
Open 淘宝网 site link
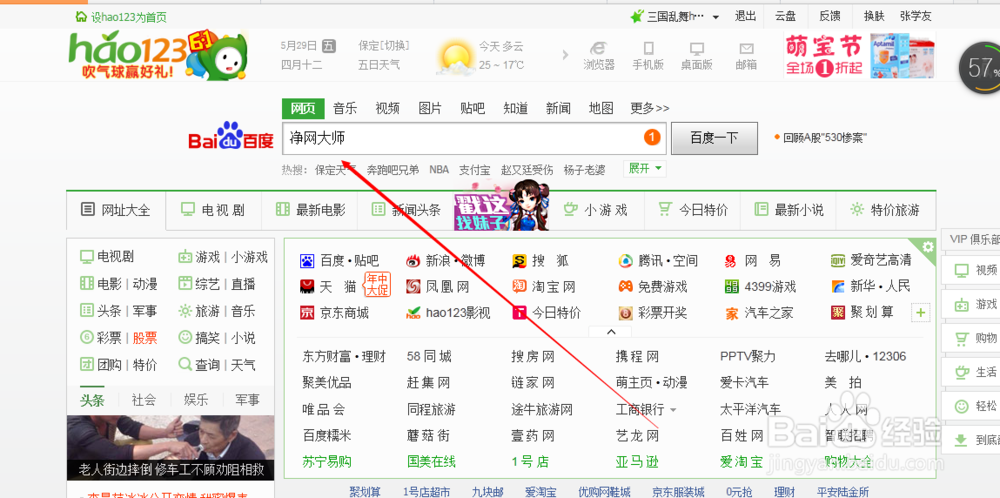[x=544, y=286]
